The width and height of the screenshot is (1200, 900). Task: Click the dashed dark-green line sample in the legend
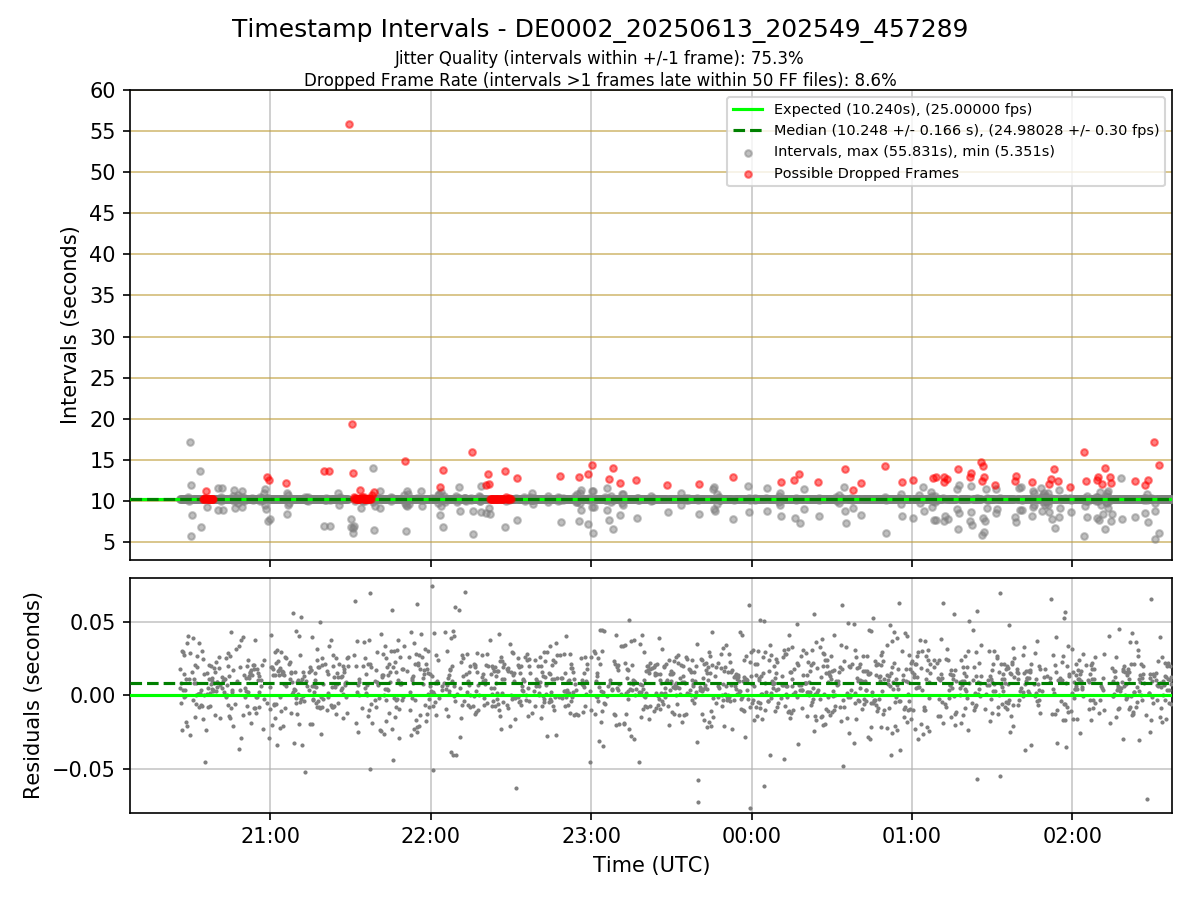pyautogui.click(x=749, y=130)
